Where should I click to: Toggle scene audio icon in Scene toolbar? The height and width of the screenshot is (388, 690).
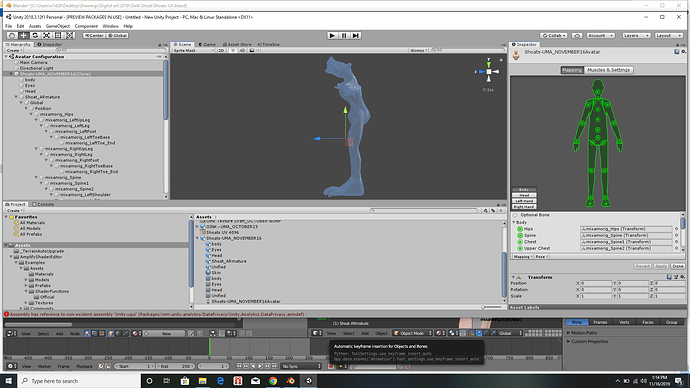242,50
